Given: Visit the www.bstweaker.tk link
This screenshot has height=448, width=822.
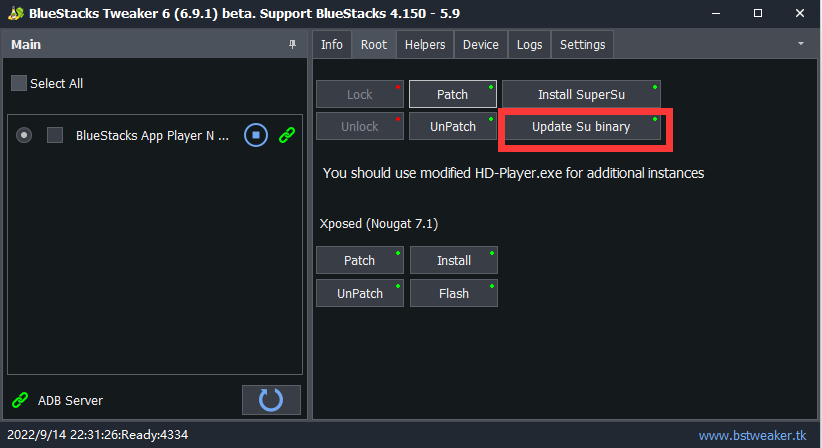Looking at the screenshot, I should click(x=752, y=435).
